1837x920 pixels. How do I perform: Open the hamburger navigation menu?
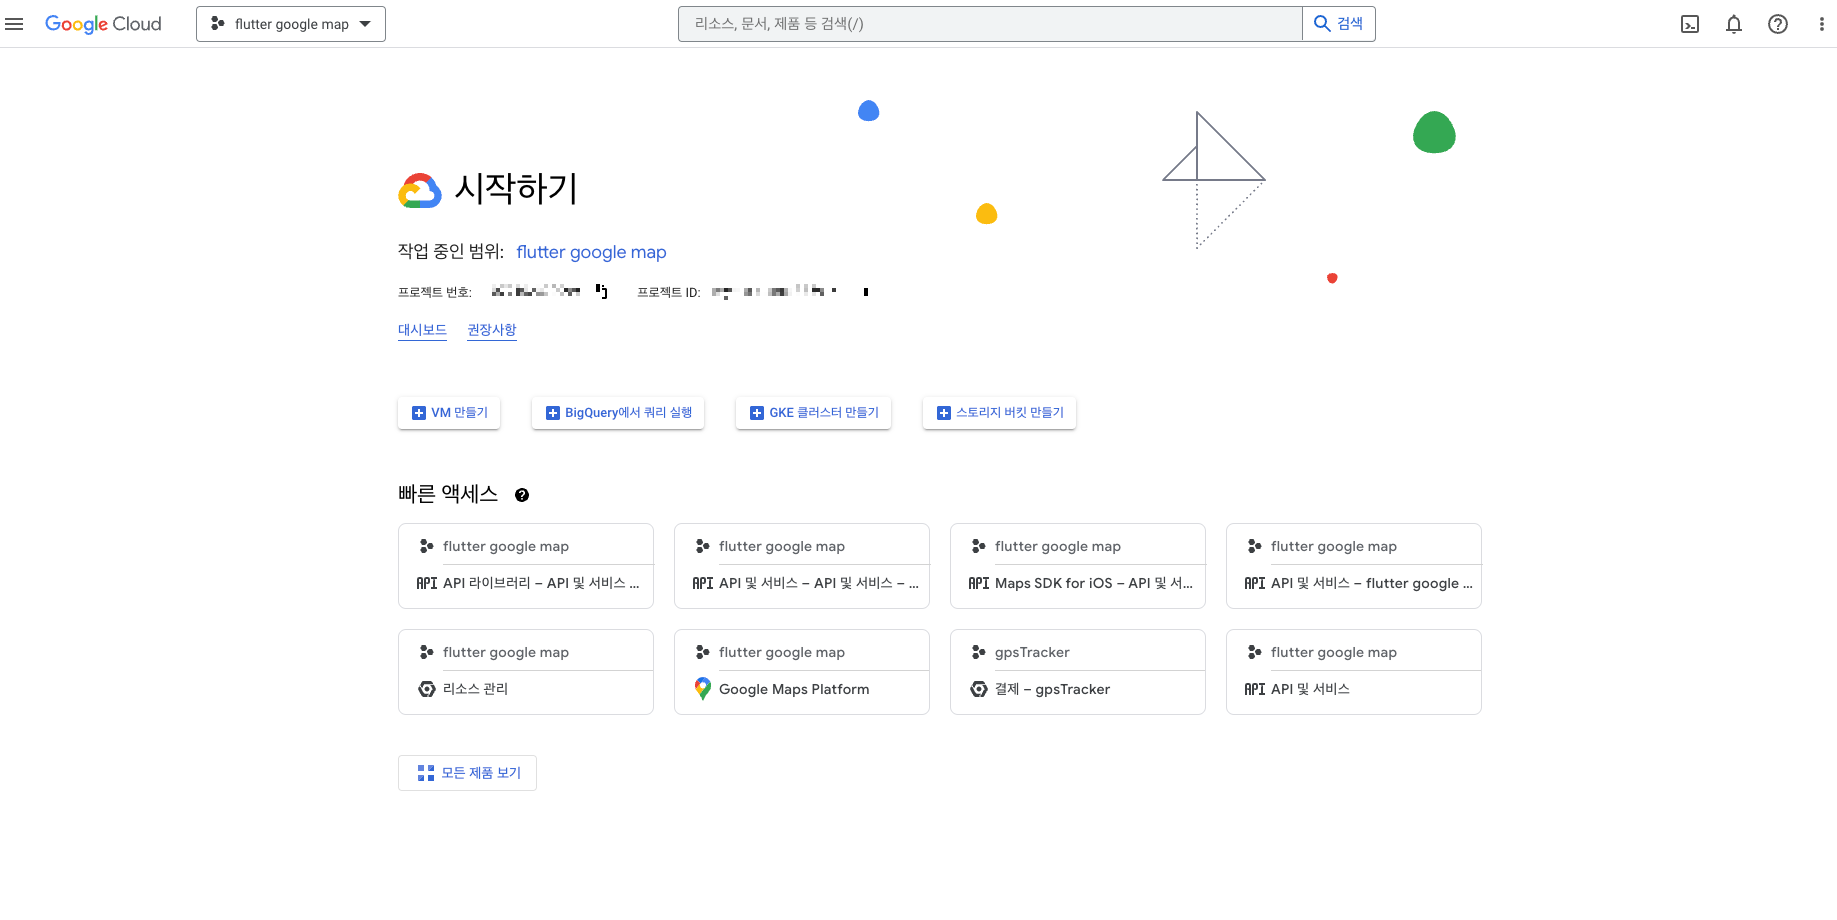tap(14, 24)
